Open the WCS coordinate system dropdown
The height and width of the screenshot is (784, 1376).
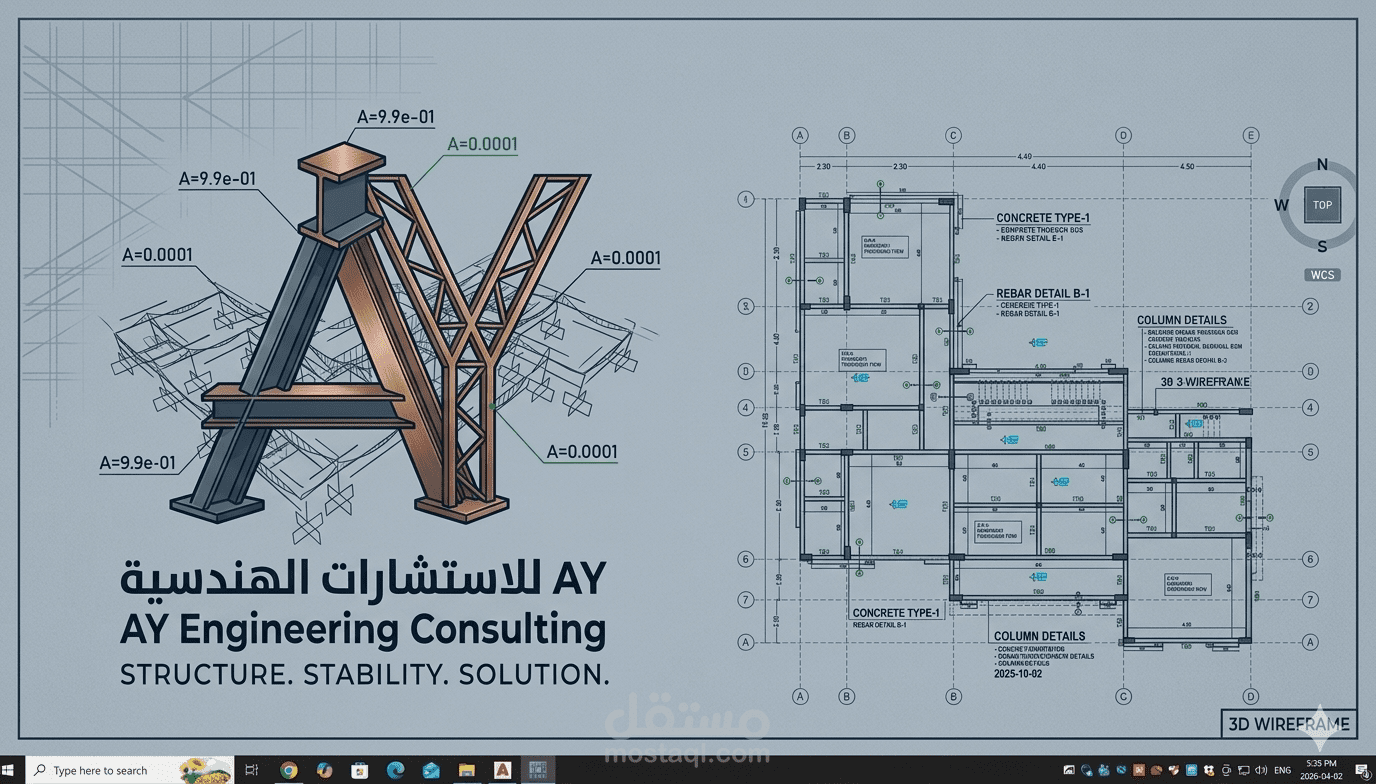point(1322,275)
